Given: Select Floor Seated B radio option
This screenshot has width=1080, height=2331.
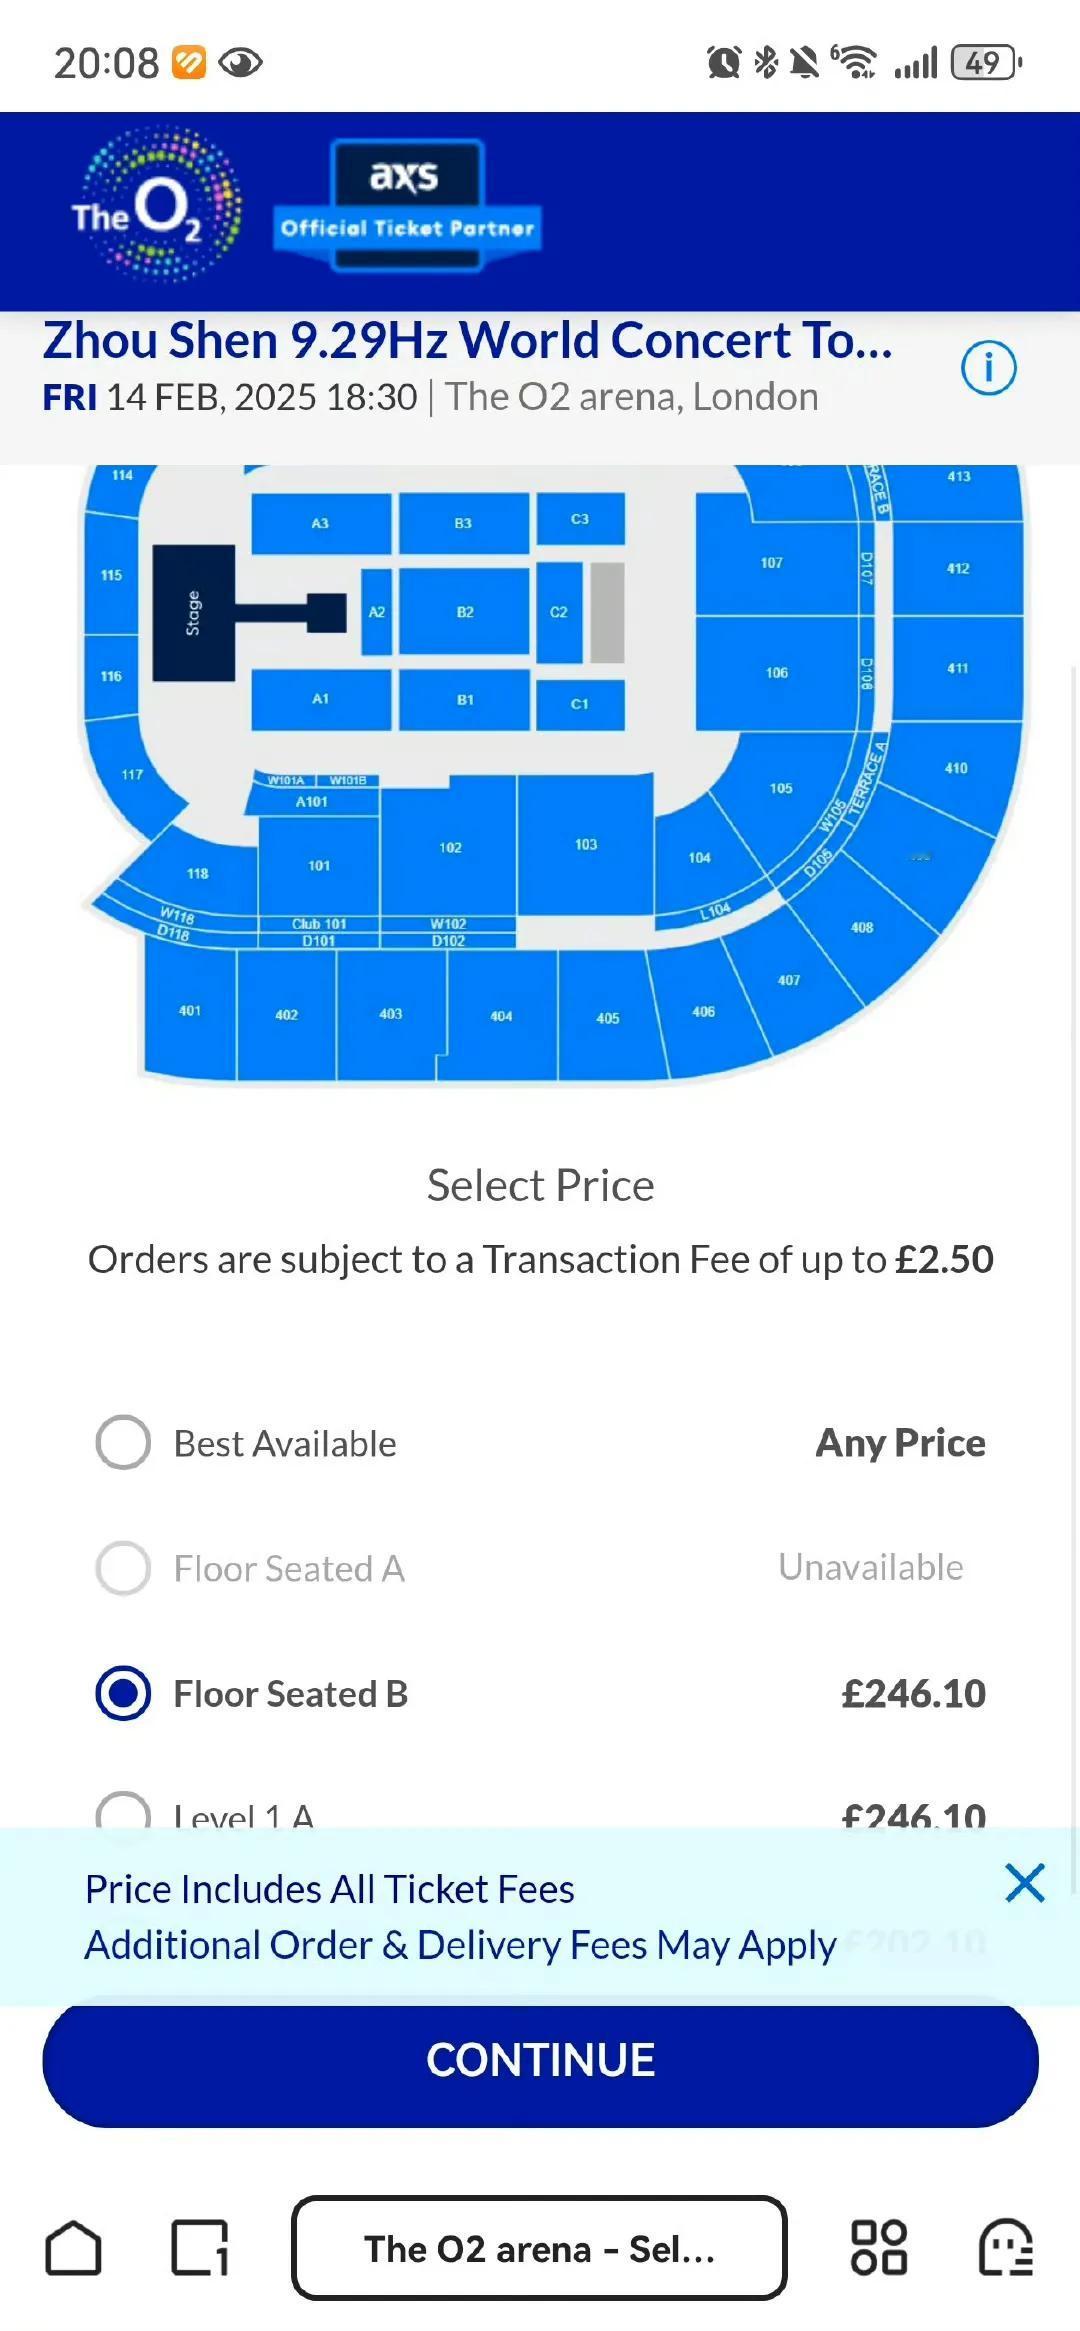Looking at the screenshot, I should point(123,1693).
